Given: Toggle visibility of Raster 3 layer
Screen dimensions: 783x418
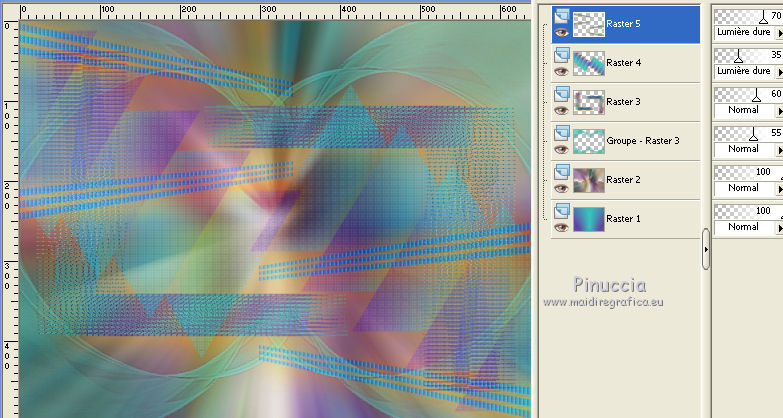Looking at the screenshot, I should [x=561, y=110].
